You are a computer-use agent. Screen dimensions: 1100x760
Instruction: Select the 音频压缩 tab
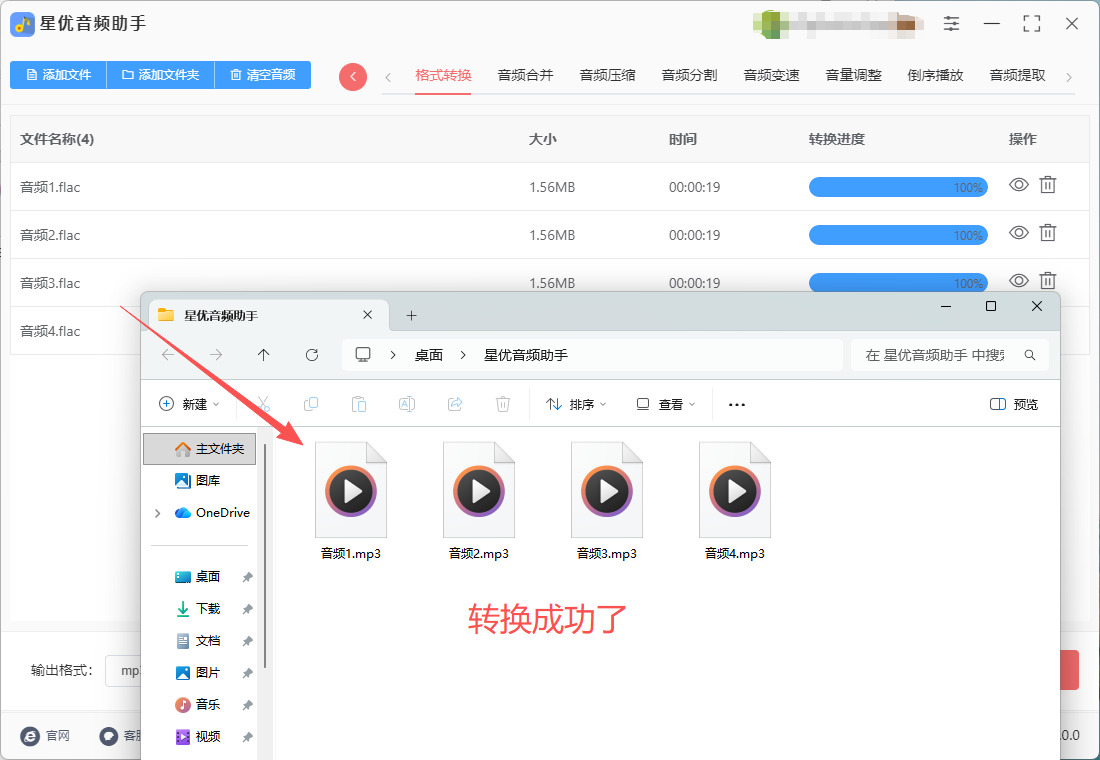click(607, 75)
